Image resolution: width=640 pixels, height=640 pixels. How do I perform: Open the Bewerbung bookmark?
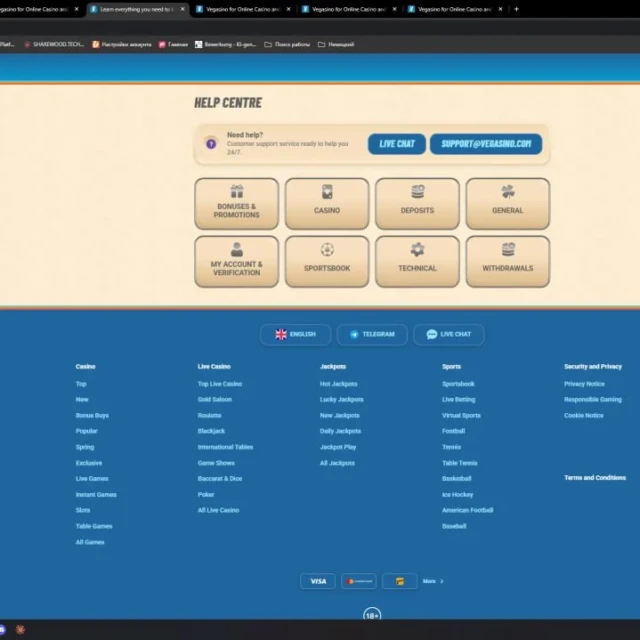225,44
